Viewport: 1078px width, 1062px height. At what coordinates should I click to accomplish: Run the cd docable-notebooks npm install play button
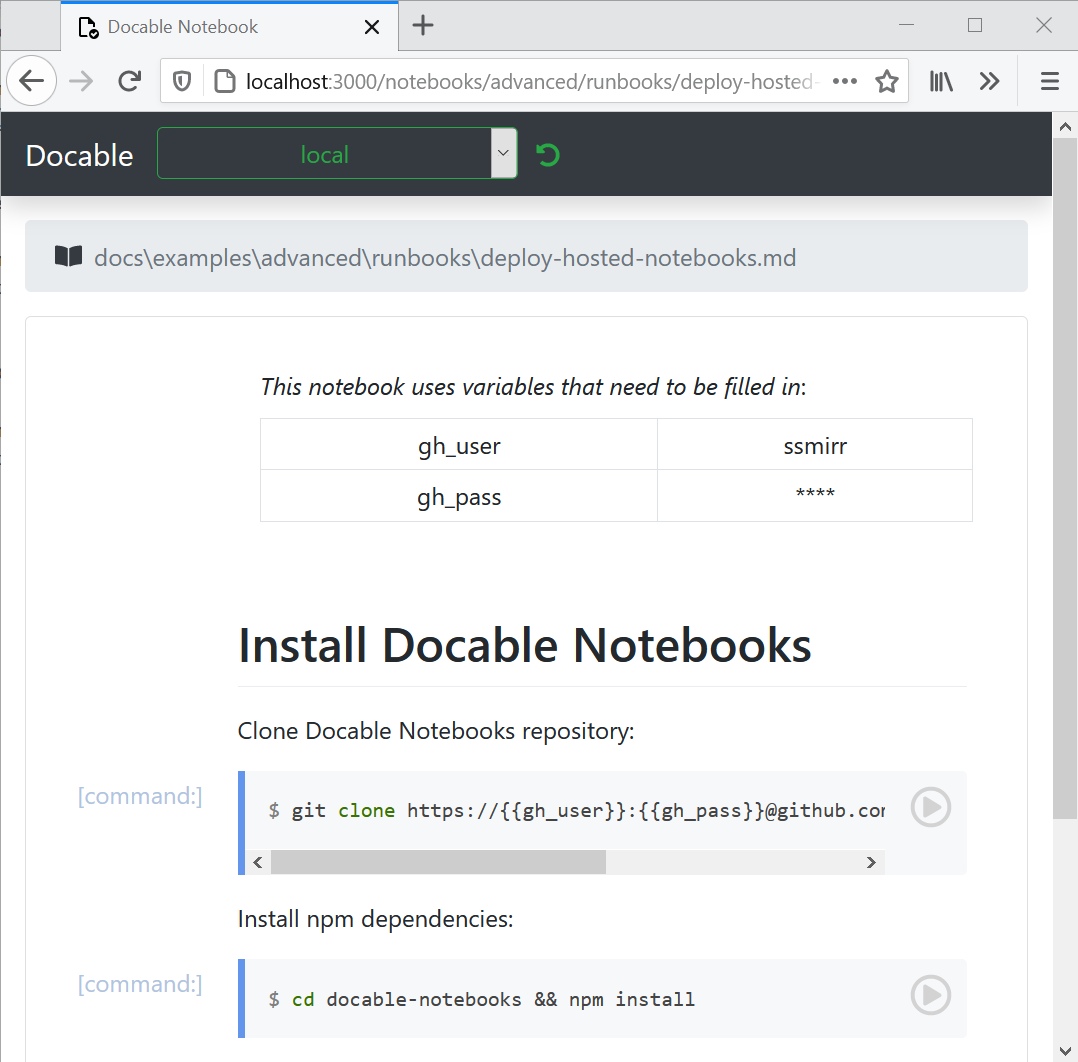[930, 995]
